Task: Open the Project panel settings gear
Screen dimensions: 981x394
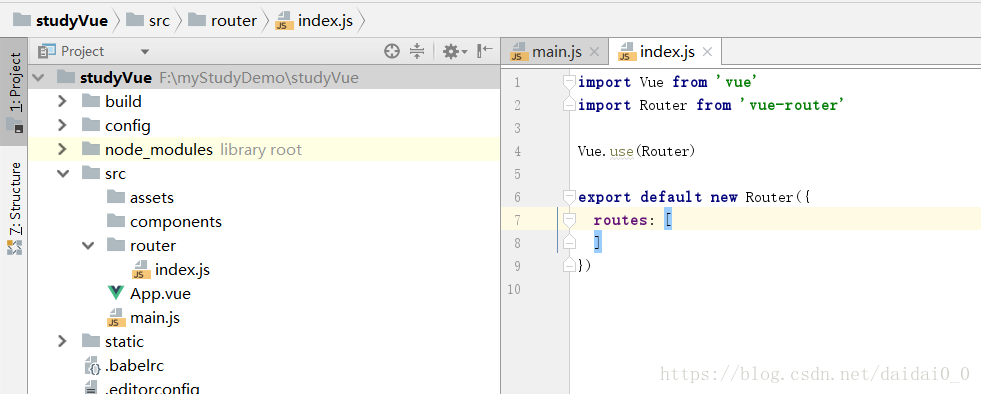Action: tap(455, 51)
